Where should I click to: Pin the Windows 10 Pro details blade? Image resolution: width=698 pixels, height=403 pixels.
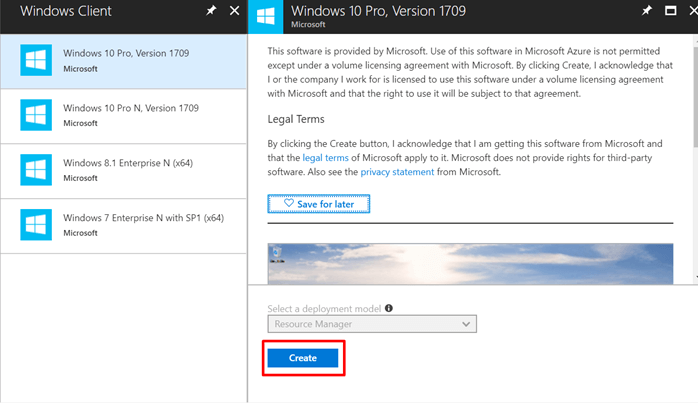tap(646, 11)
